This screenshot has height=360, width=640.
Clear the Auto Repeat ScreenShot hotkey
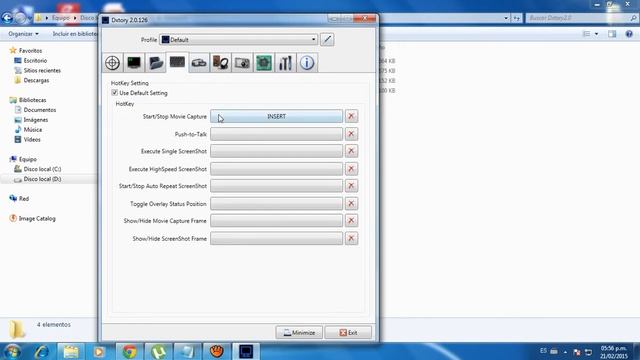pyautogui.click(x=351, y=186)
